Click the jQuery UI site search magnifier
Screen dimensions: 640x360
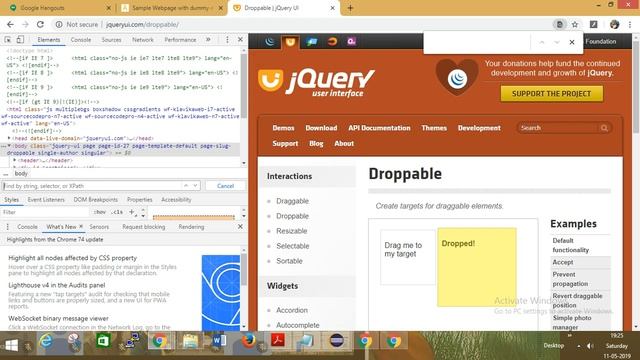click(604, 128)
